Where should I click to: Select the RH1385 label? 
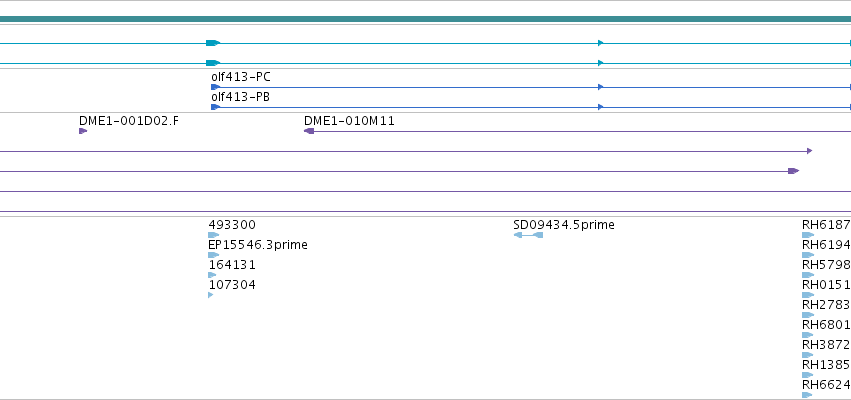coord(826,365)
